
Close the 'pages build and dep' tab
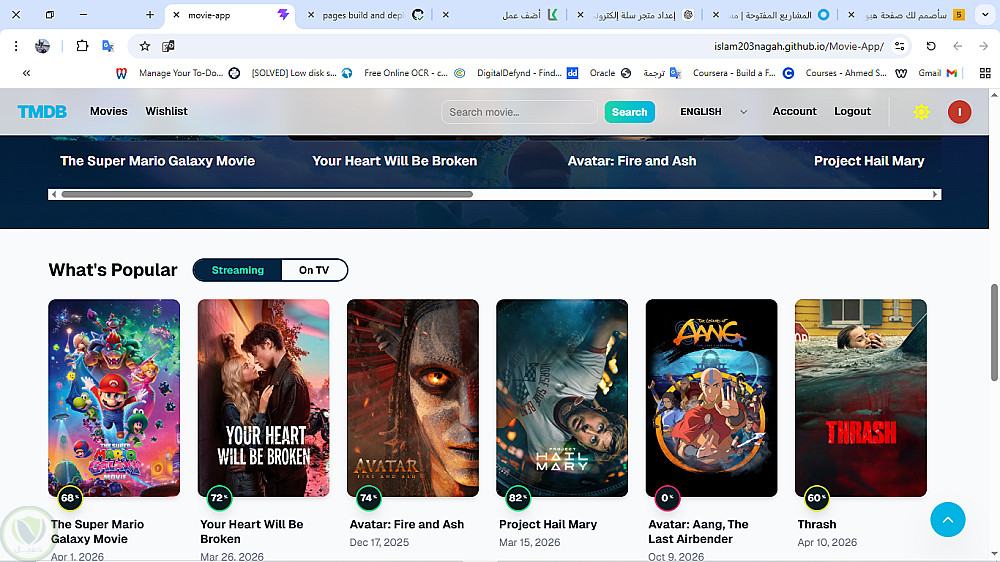click(311, 15)
